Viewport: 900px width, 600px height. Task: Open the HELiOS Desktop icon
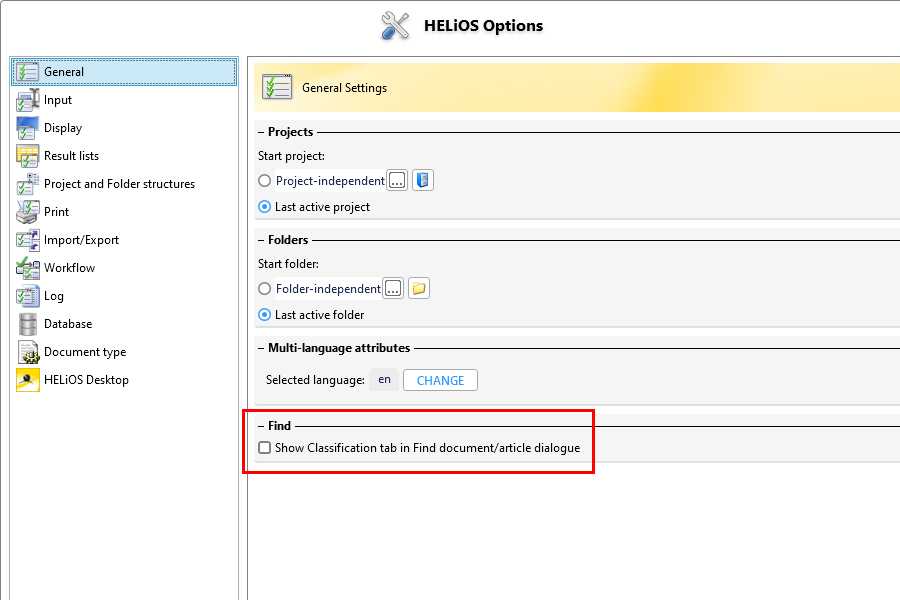(28, 380)
